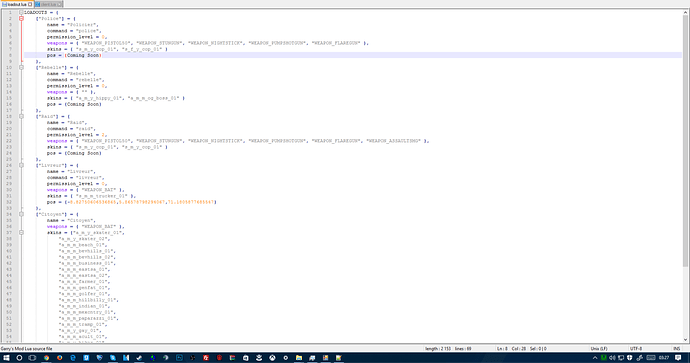Click line number 22 in margin
Screen dimensions: 690x363
pyautogui.click(x=9, y=141)
